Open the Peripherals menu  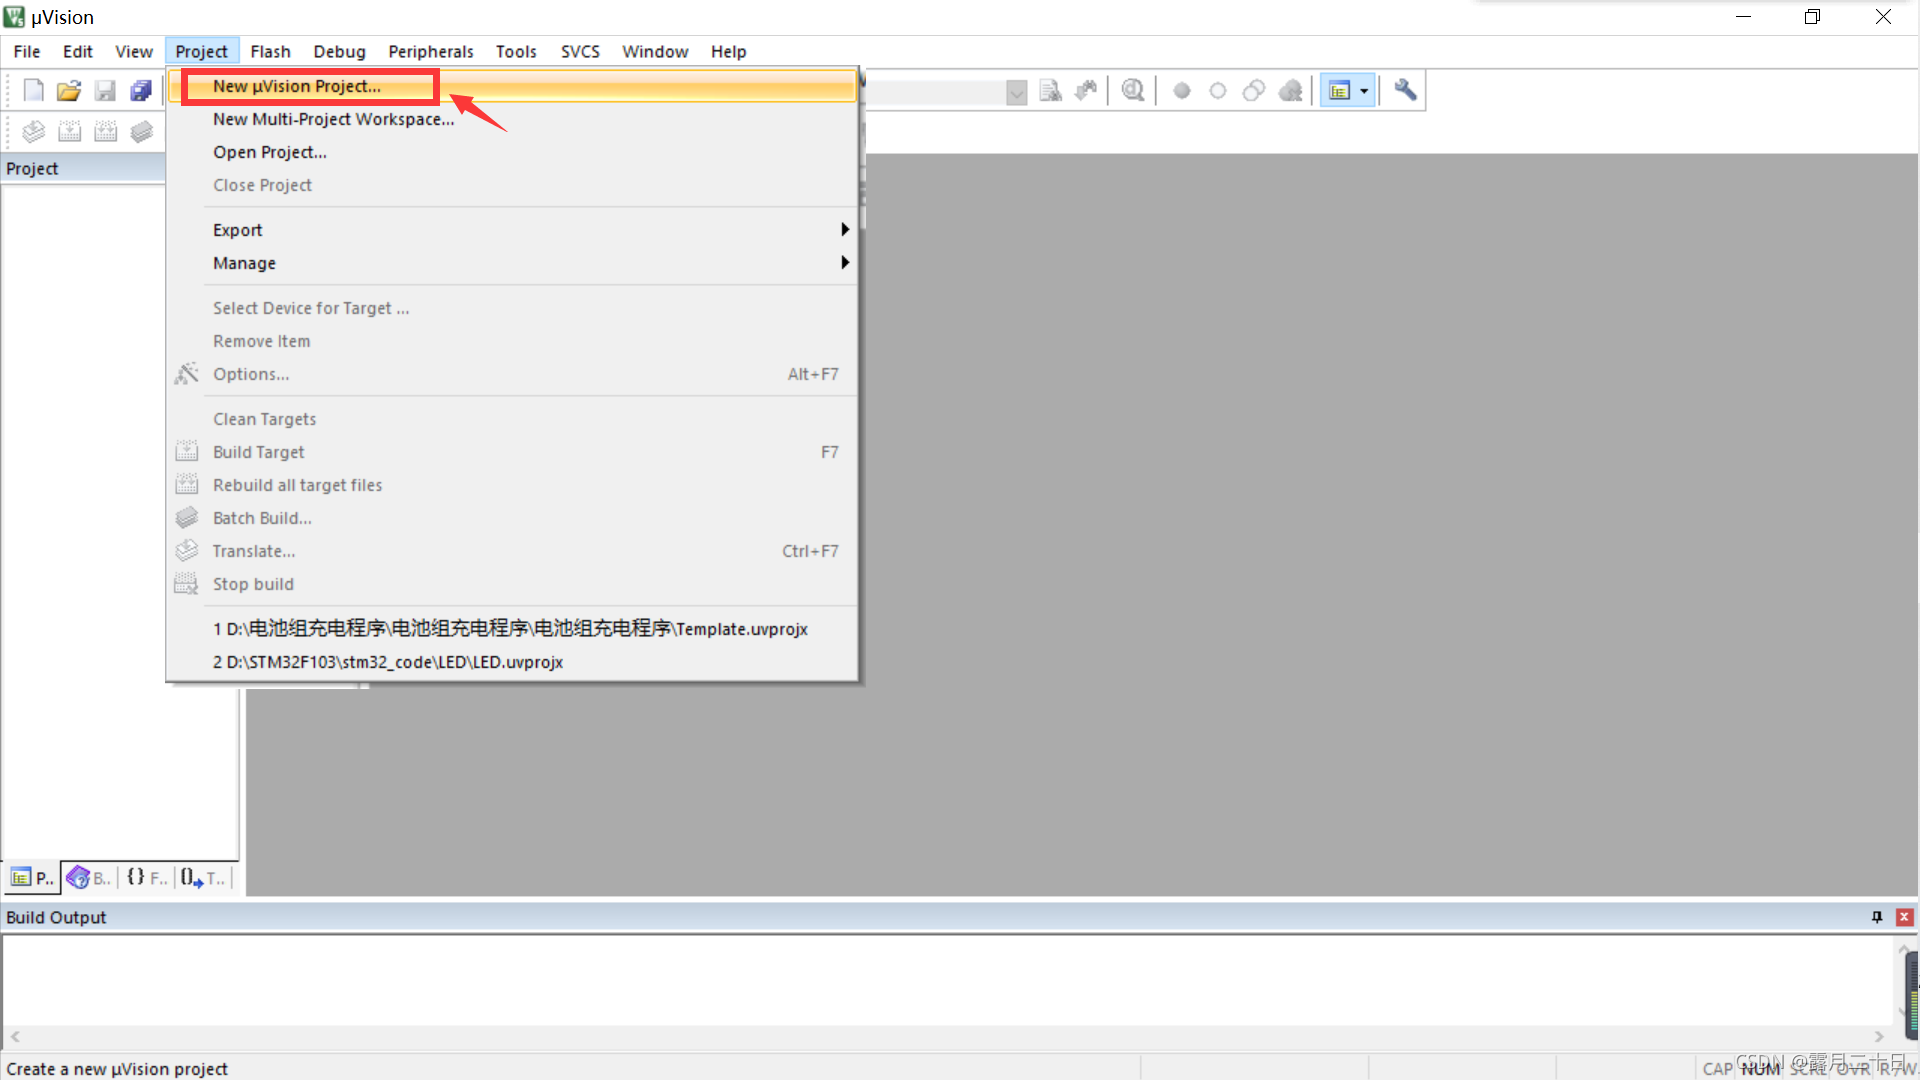(431, 52)
